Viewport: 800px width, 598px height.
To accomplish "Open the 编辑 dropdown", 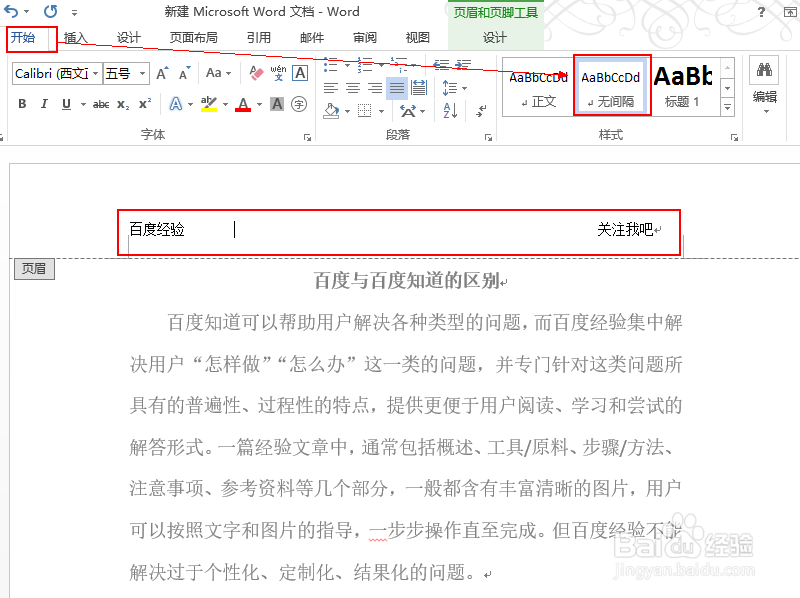I will (x=765, y=101).
